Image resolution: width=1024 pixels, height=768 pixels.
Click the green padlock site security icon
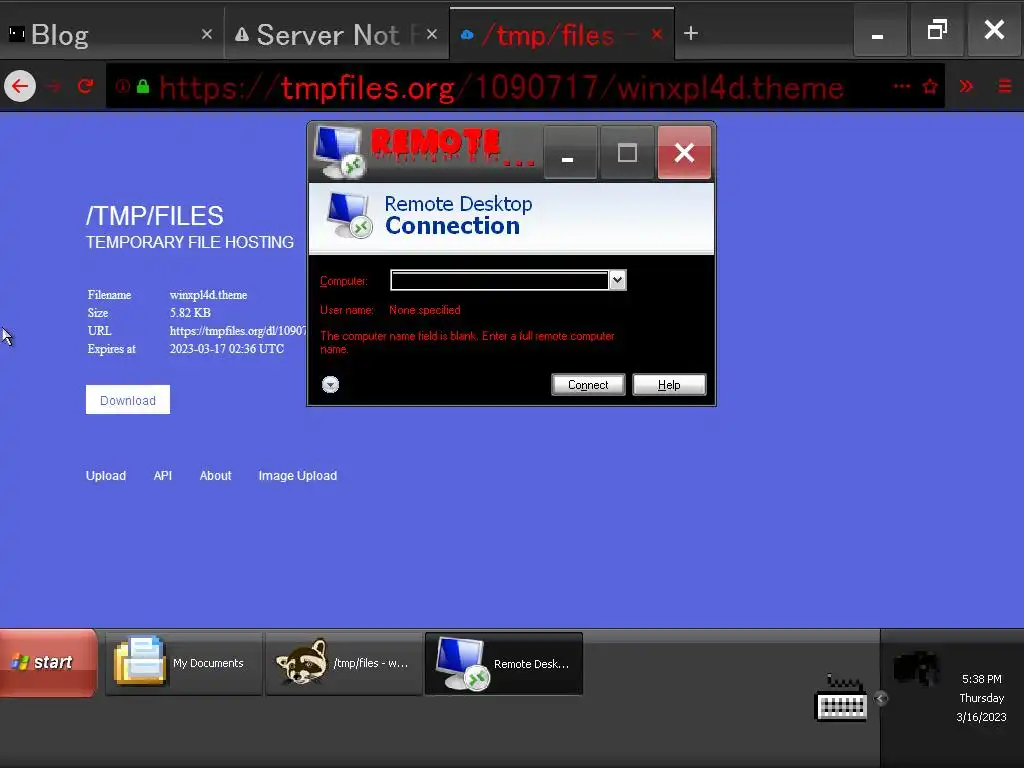pyautogui.click(x=143, y=86)
